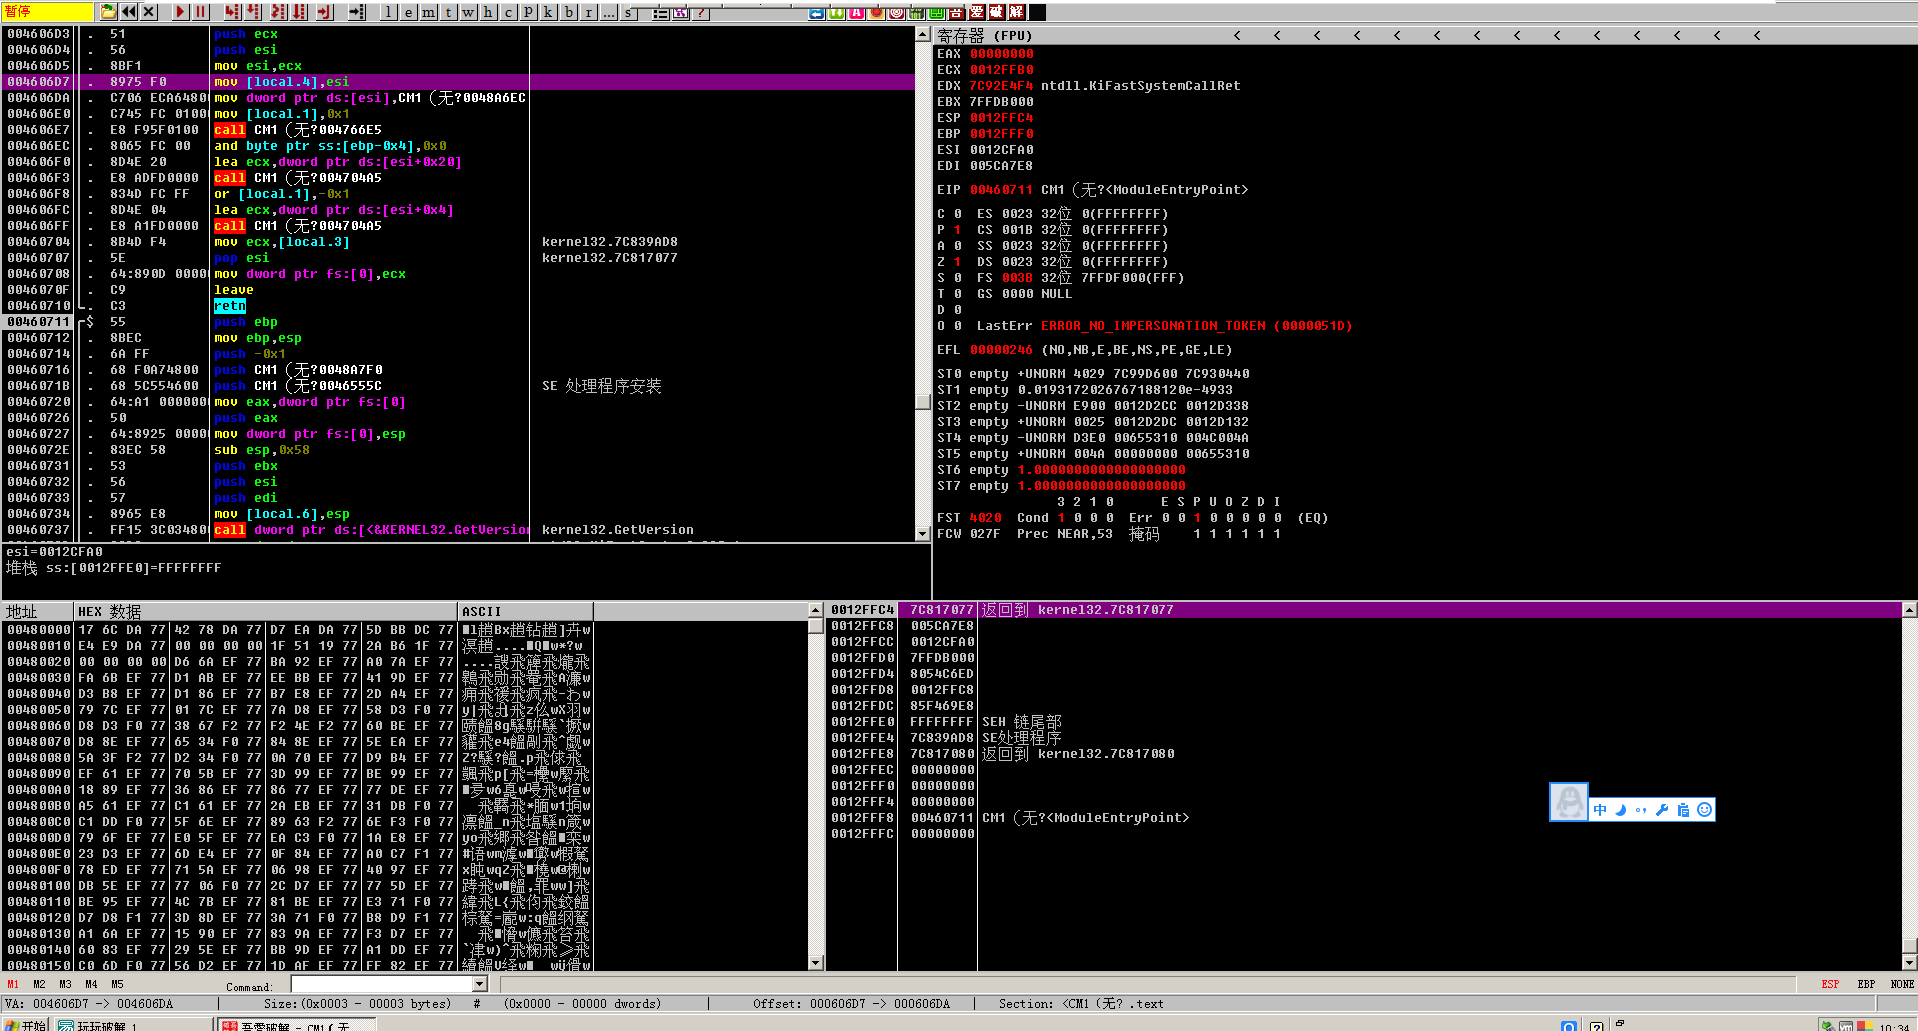Open the 开始 Start menu
This screenshot has height=1031, width=1918.
[25, 1025]
